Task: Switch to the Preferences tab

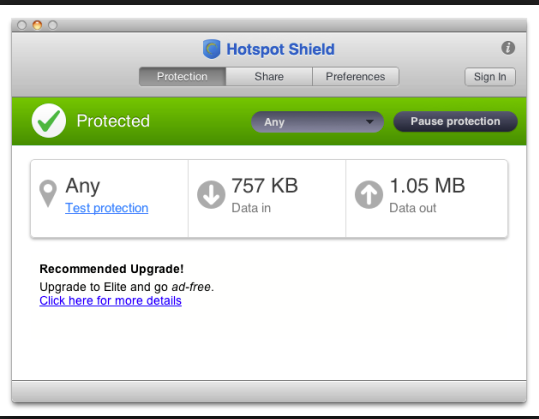Action: click(355, 76)
